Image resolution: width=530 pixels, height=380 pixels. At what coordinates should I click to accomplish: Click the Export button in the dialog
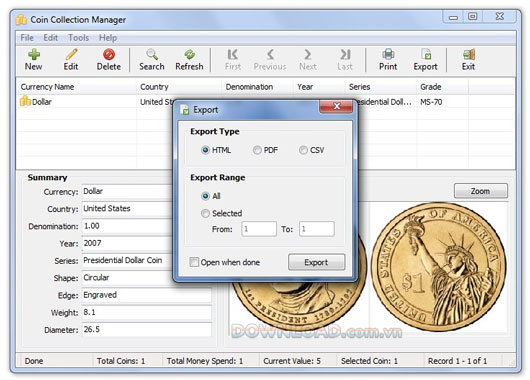tap(316, 262)
